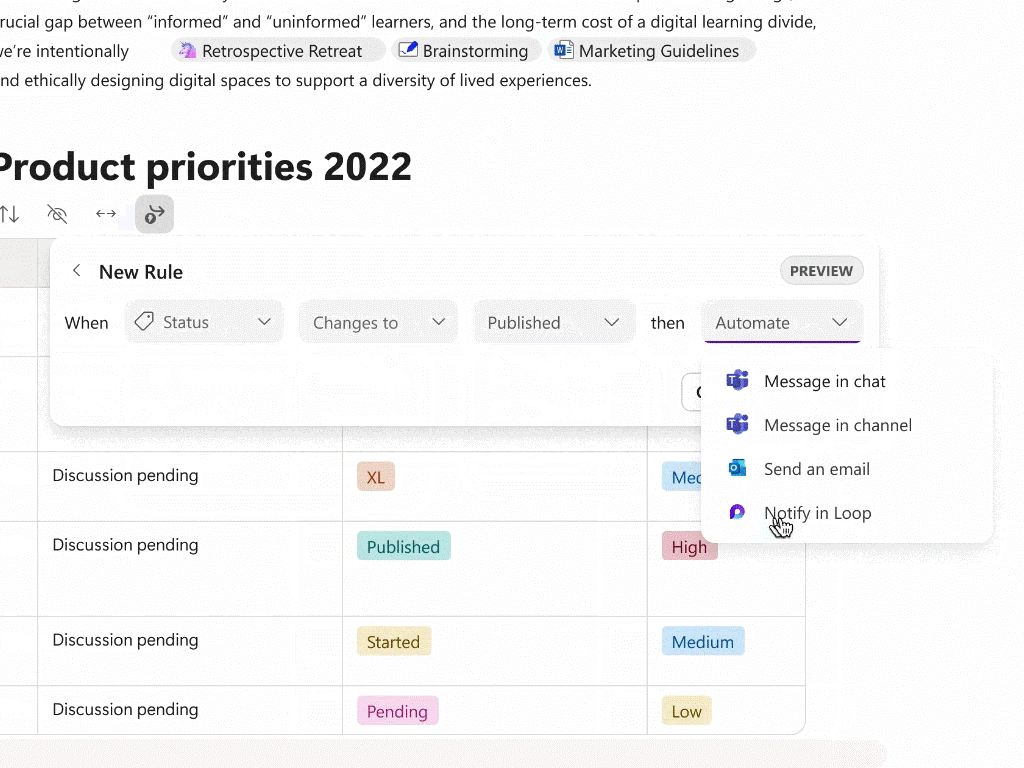This screenshot has width=1024, height=768.
Task: Toggle the hide fields eye icon
Action: point(57,214)
